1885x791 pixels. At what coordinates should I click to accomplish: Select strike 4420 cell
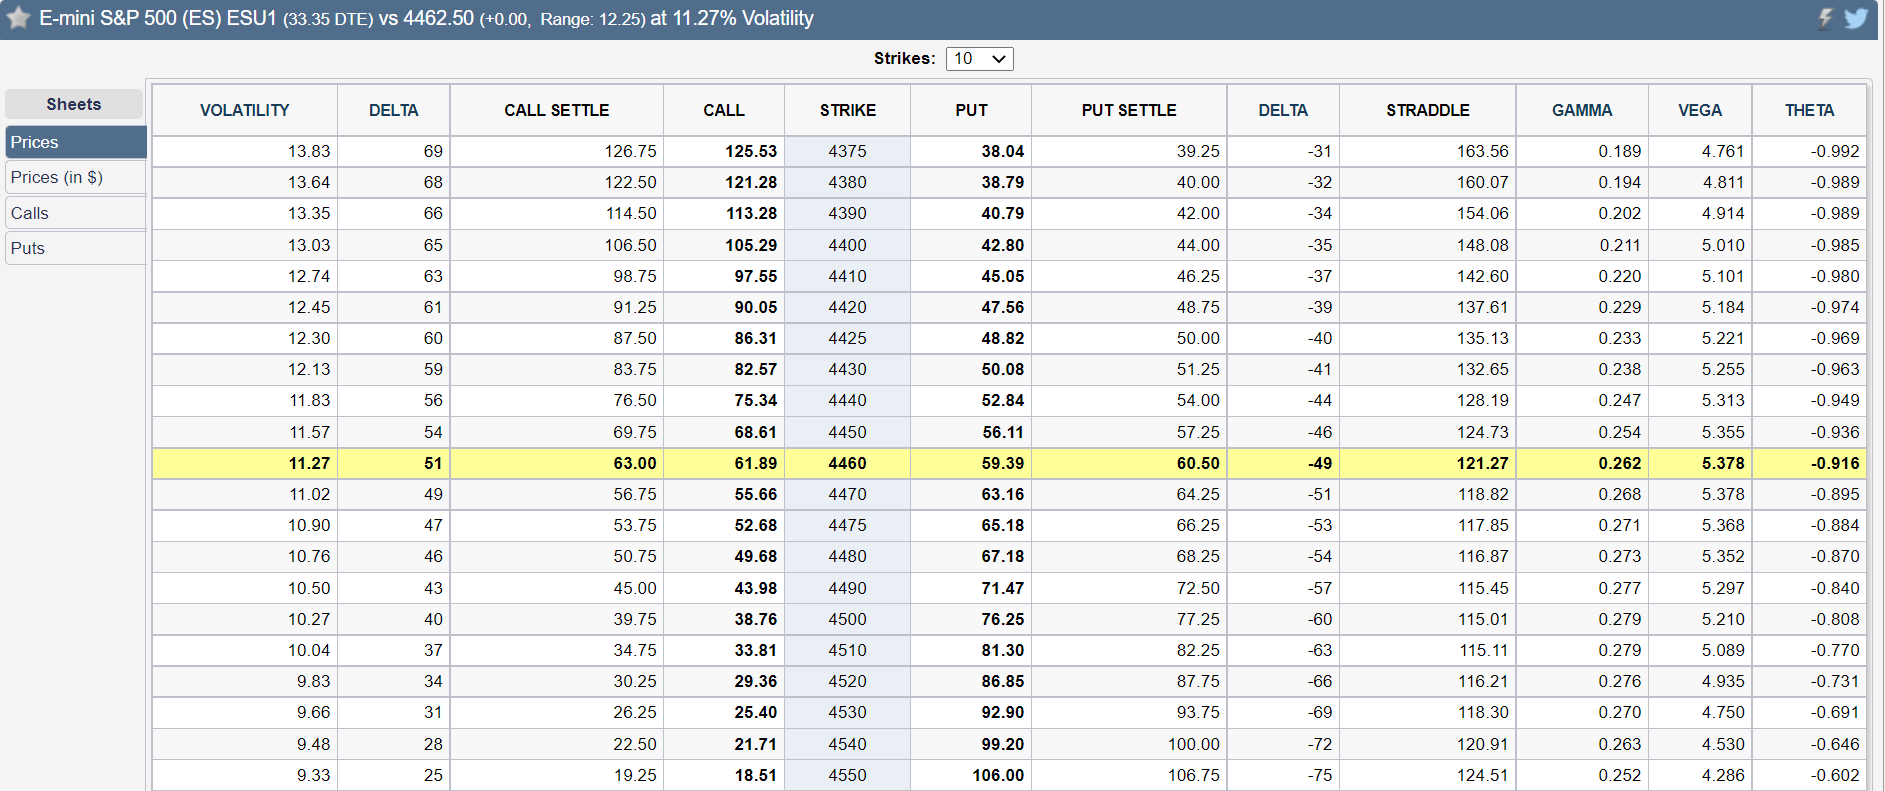[x=848, y=307]
